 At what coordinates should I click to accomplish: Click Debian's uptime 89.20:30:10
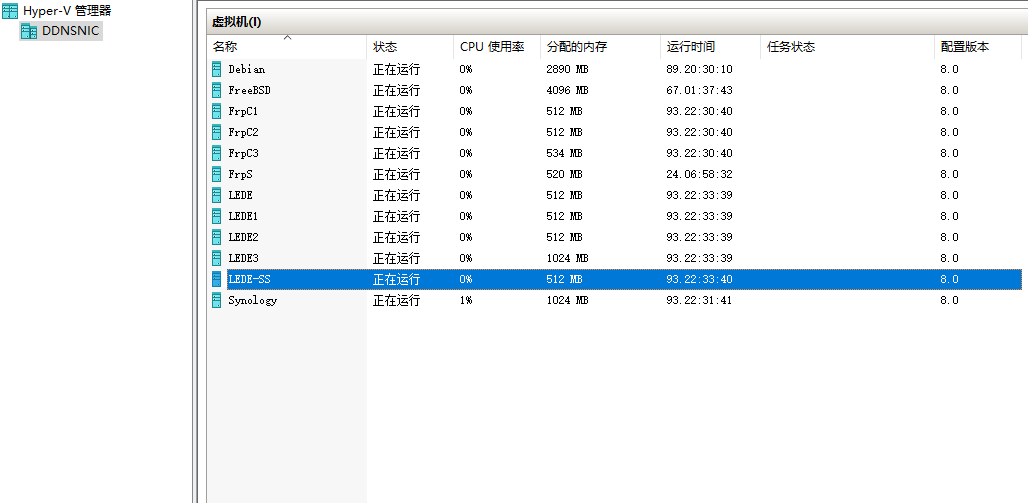pos(700,69)
